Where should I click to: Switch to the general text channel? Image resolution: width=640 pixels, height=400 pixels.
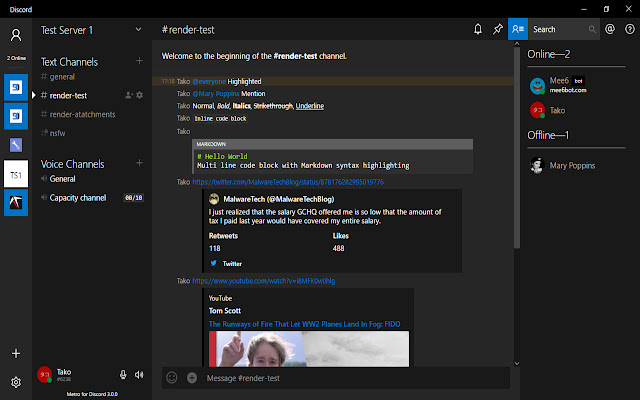click(62, 77)
